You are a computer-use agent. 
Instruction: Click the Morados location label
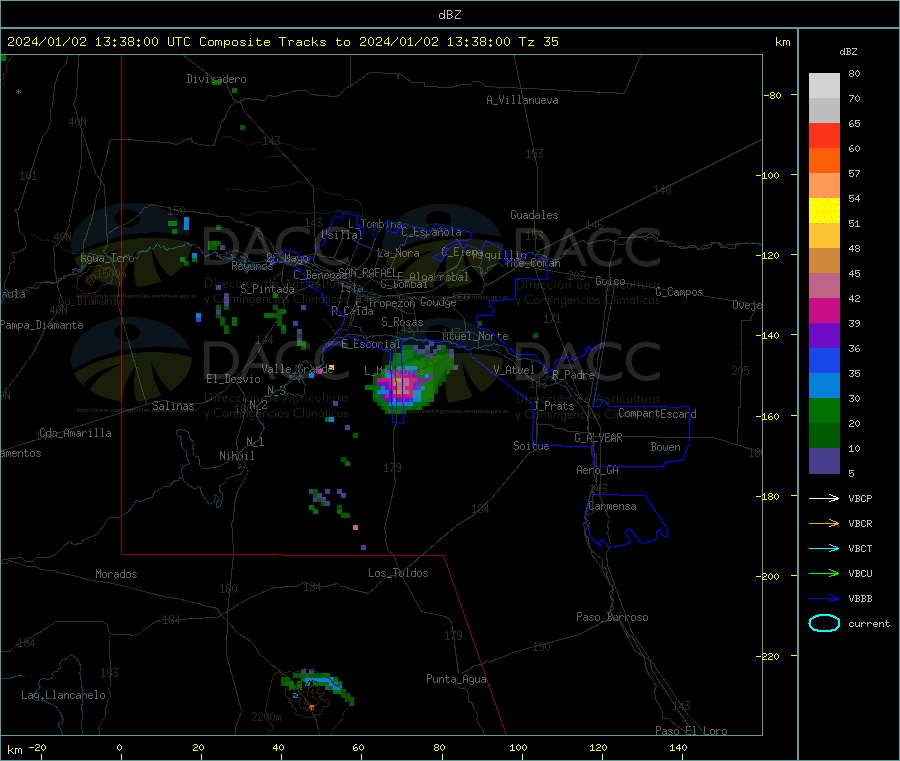116,574
